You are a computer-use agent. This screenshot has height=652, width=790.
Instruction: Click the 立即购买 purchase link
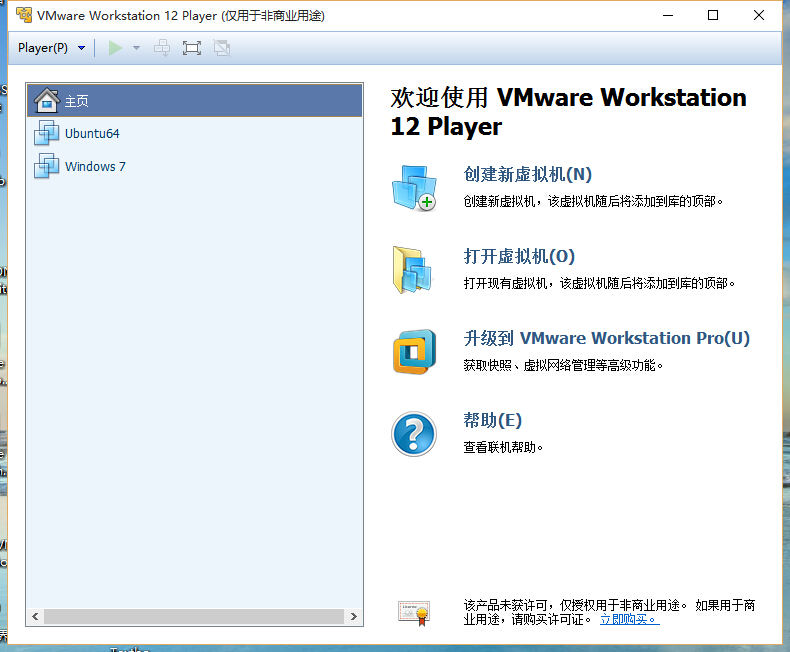[629, 619]
